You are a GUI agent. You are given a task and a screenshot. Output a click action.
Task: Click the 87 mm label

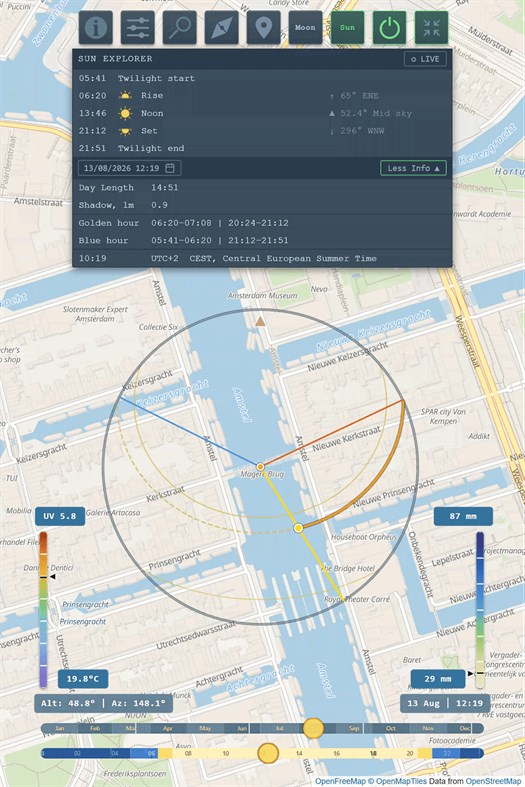(463, 516)
